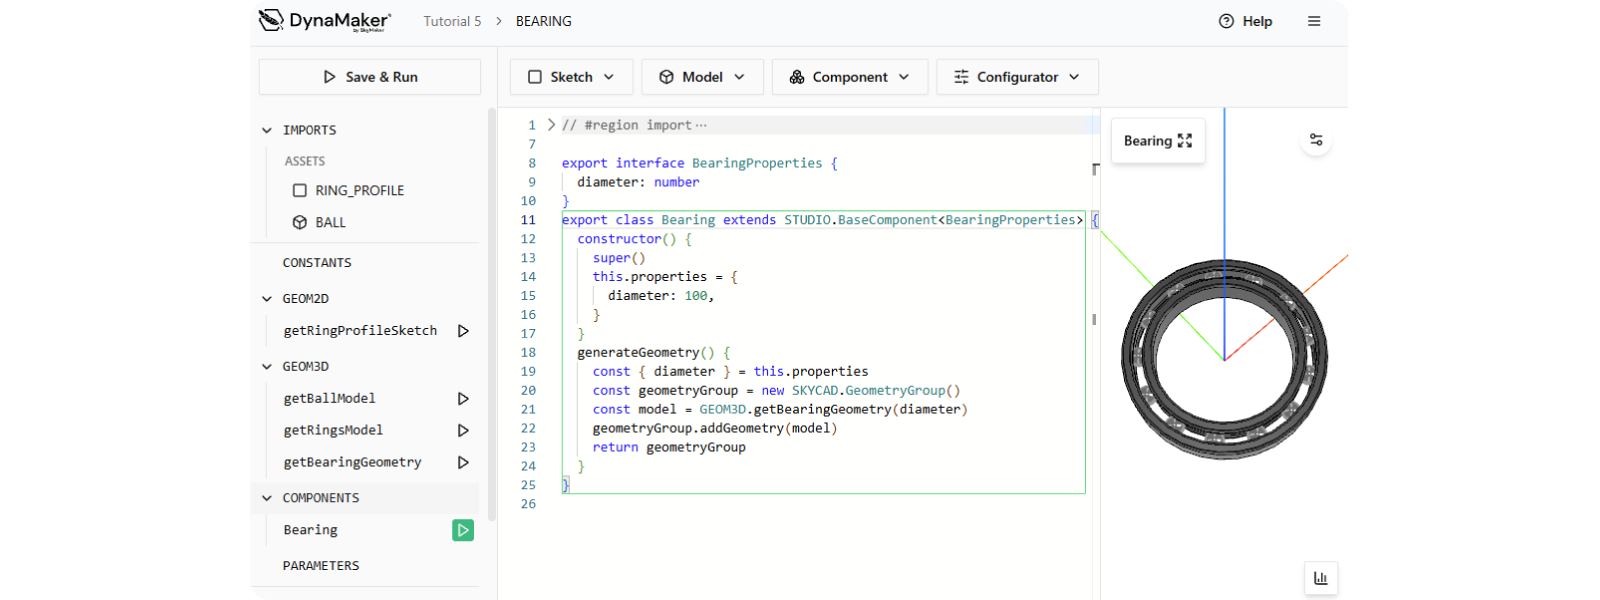Go to Tutorial 5 in the breadcrumb

click(x=452, y=21)
